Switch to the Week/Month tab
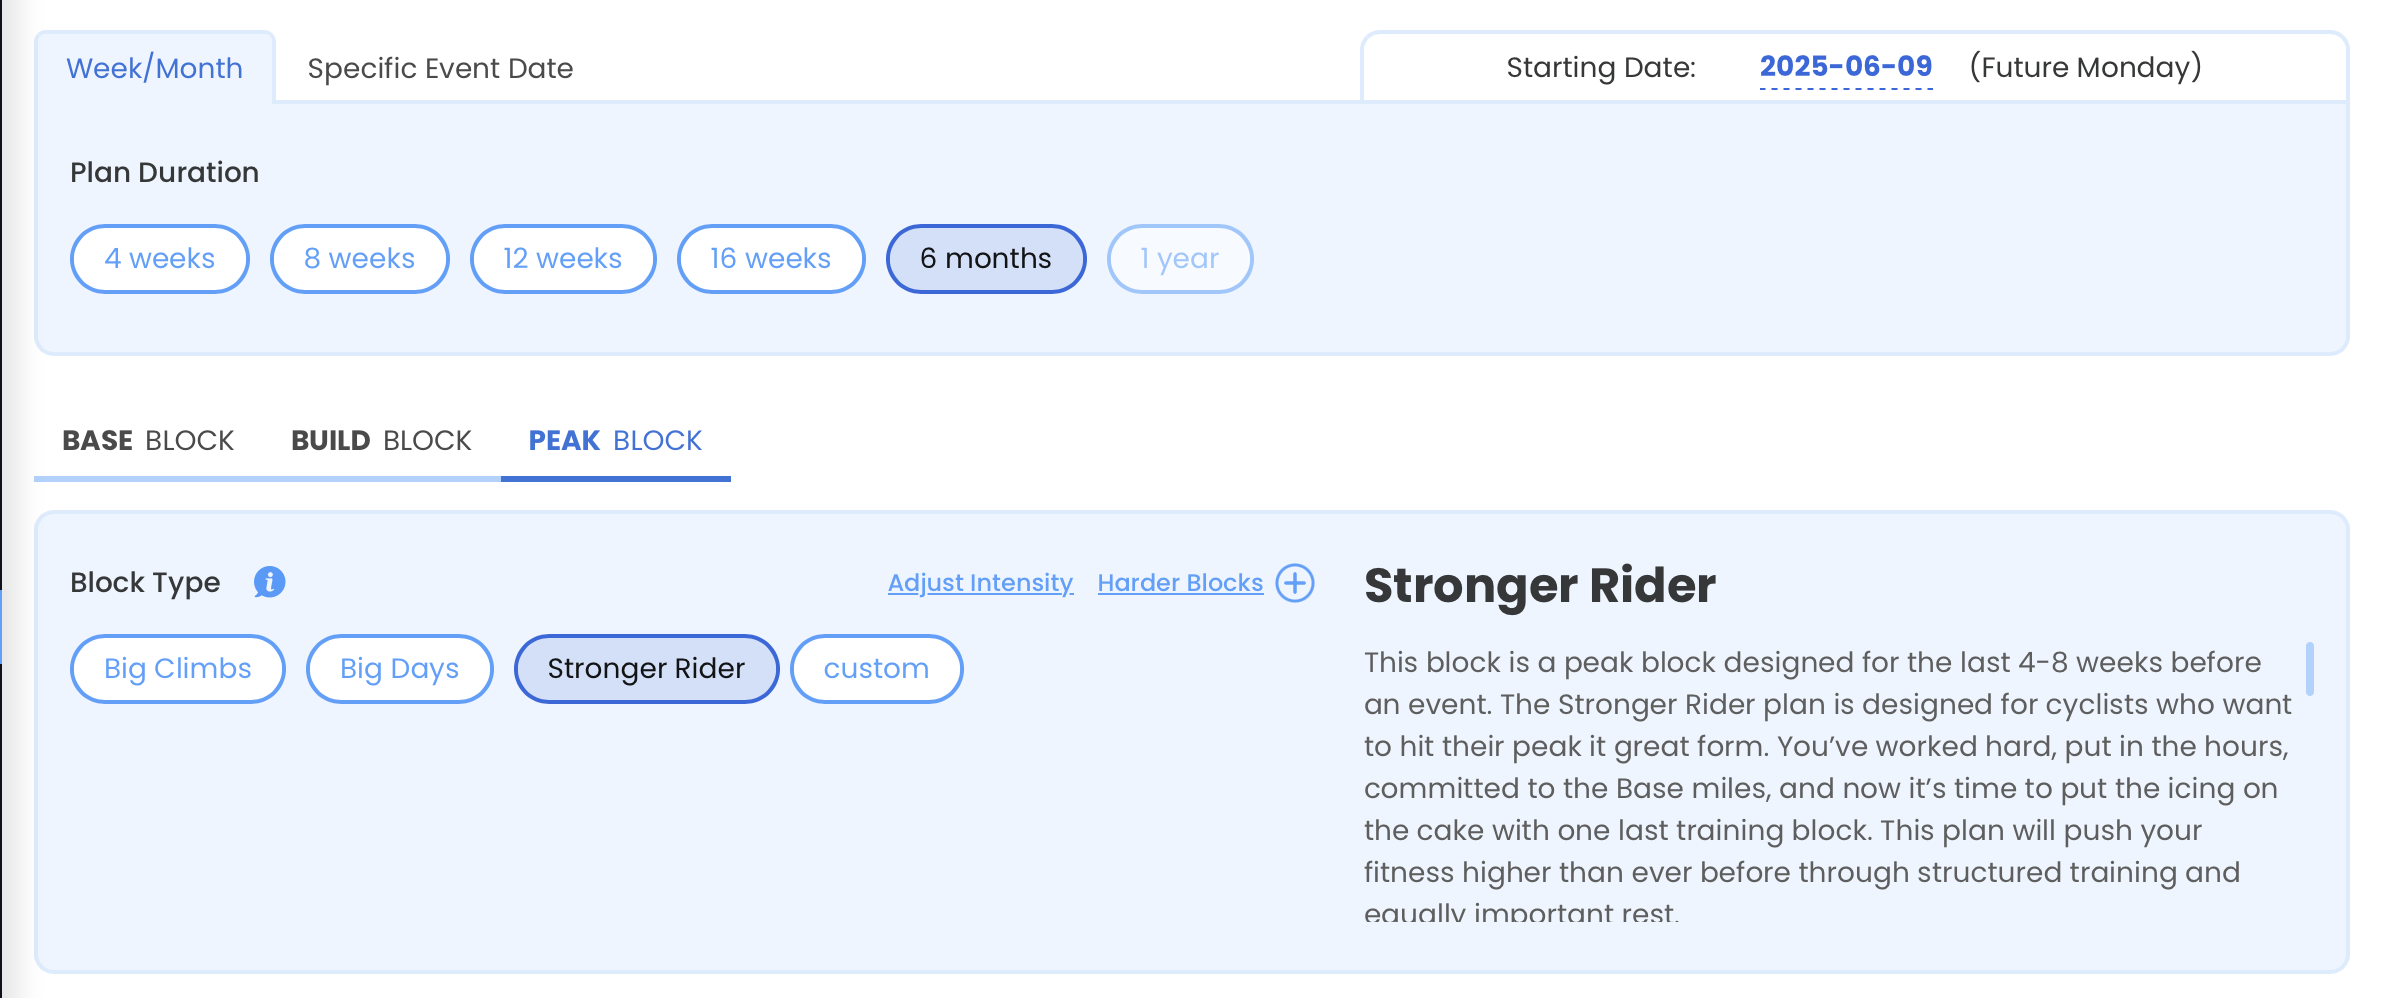This screenshot has width=2382, height=998. pos(155,68)
